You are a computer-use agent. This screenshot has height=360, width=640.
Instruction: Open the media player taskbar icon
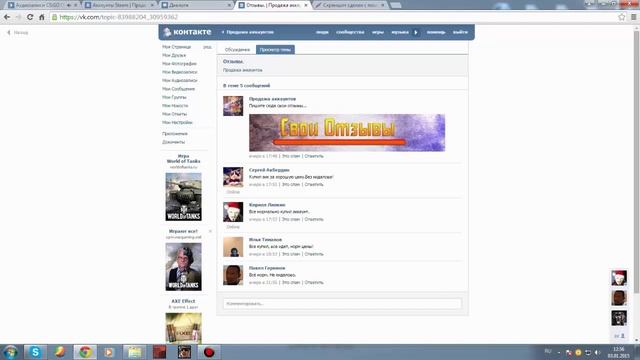(x=109, y=352)
